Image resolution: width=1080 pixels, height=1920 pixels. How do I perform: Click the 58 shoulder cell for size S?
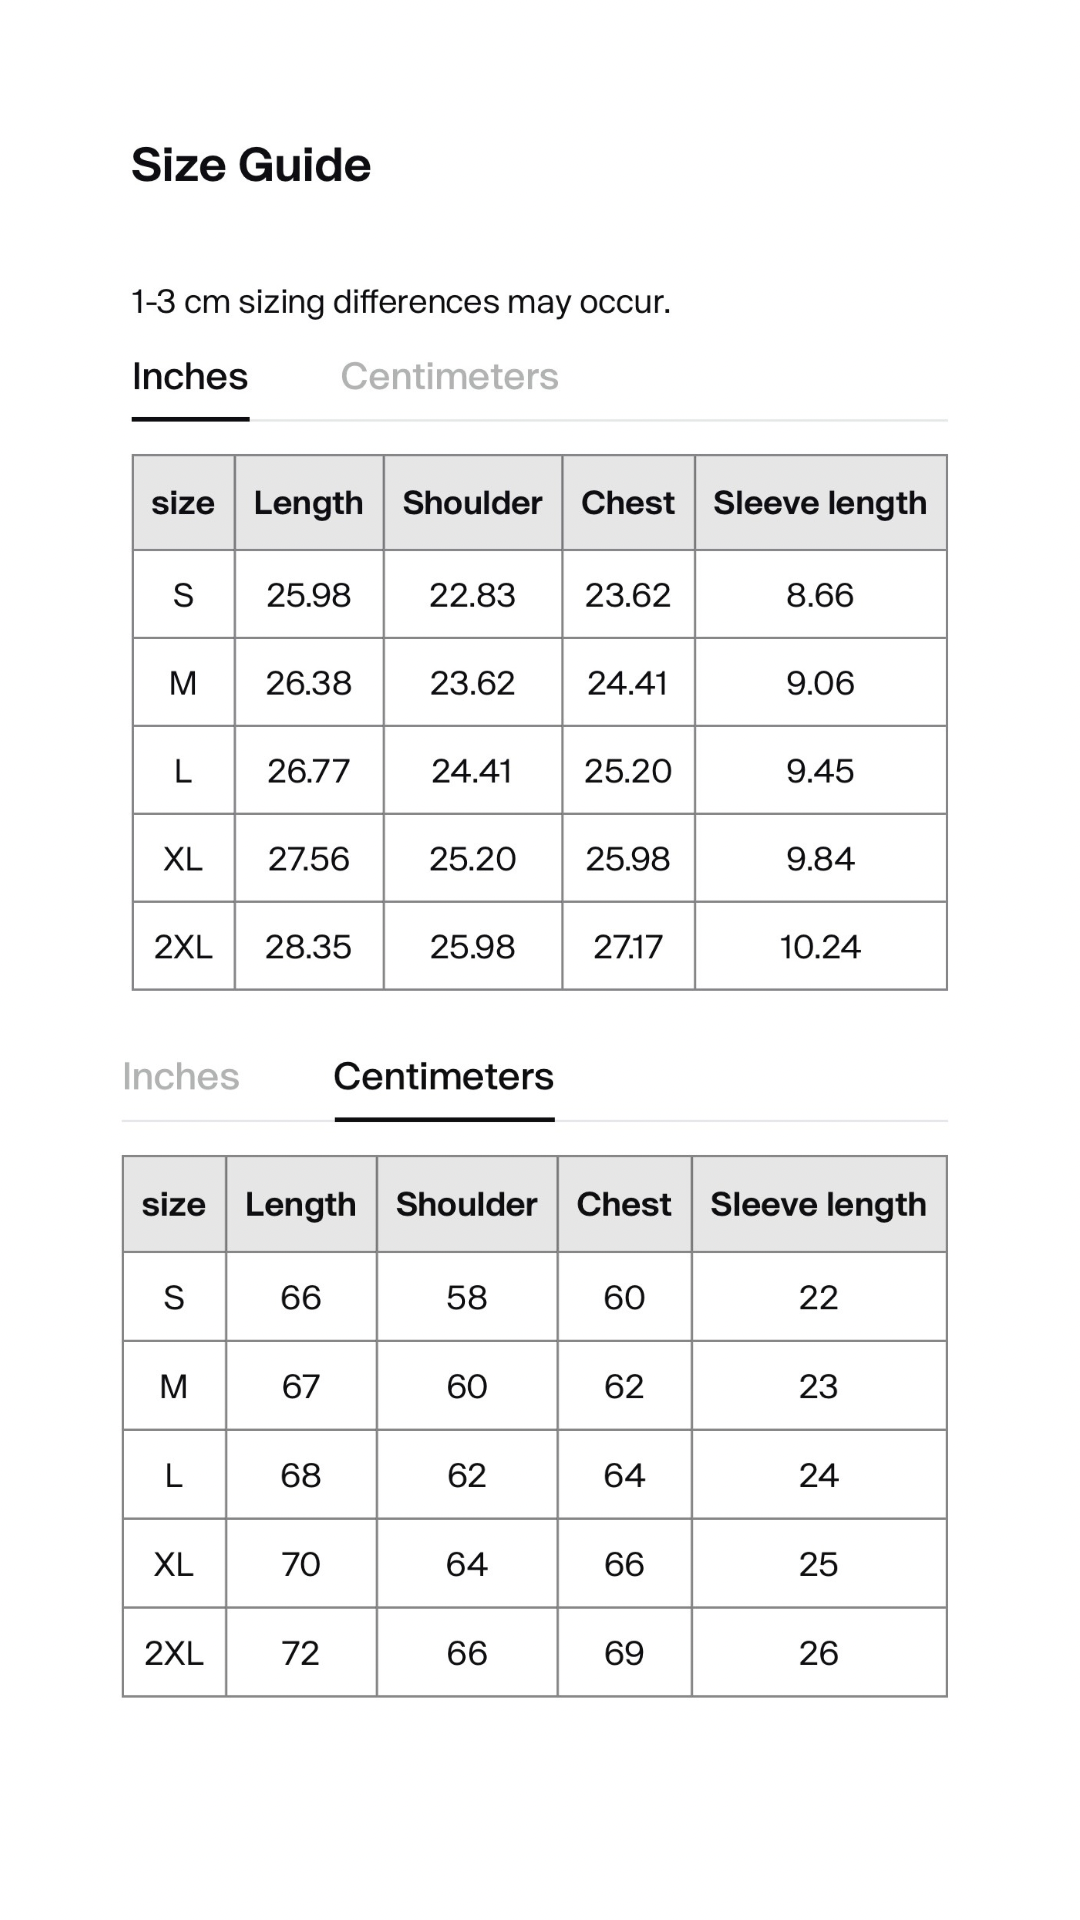[x=467, y=1297]
